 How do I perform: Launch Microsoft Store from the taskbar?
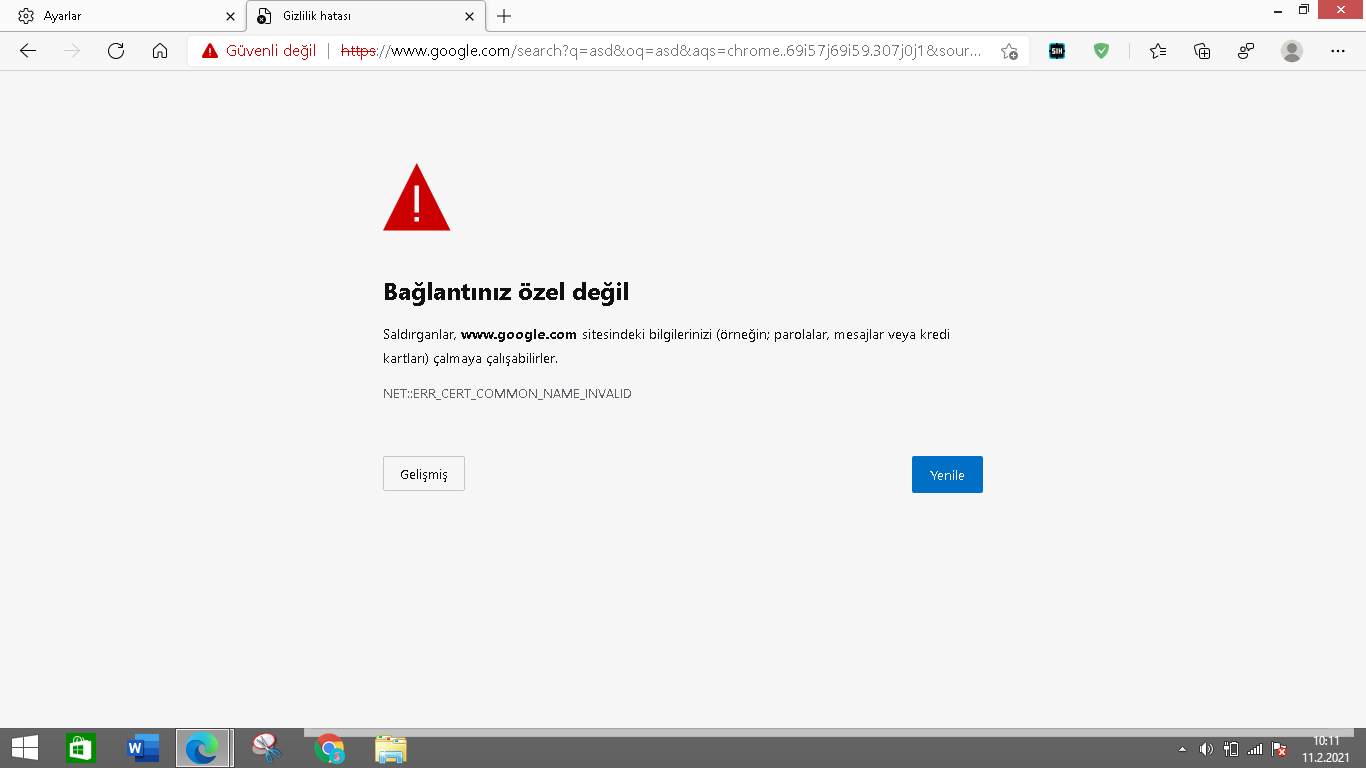click(80, 748)
